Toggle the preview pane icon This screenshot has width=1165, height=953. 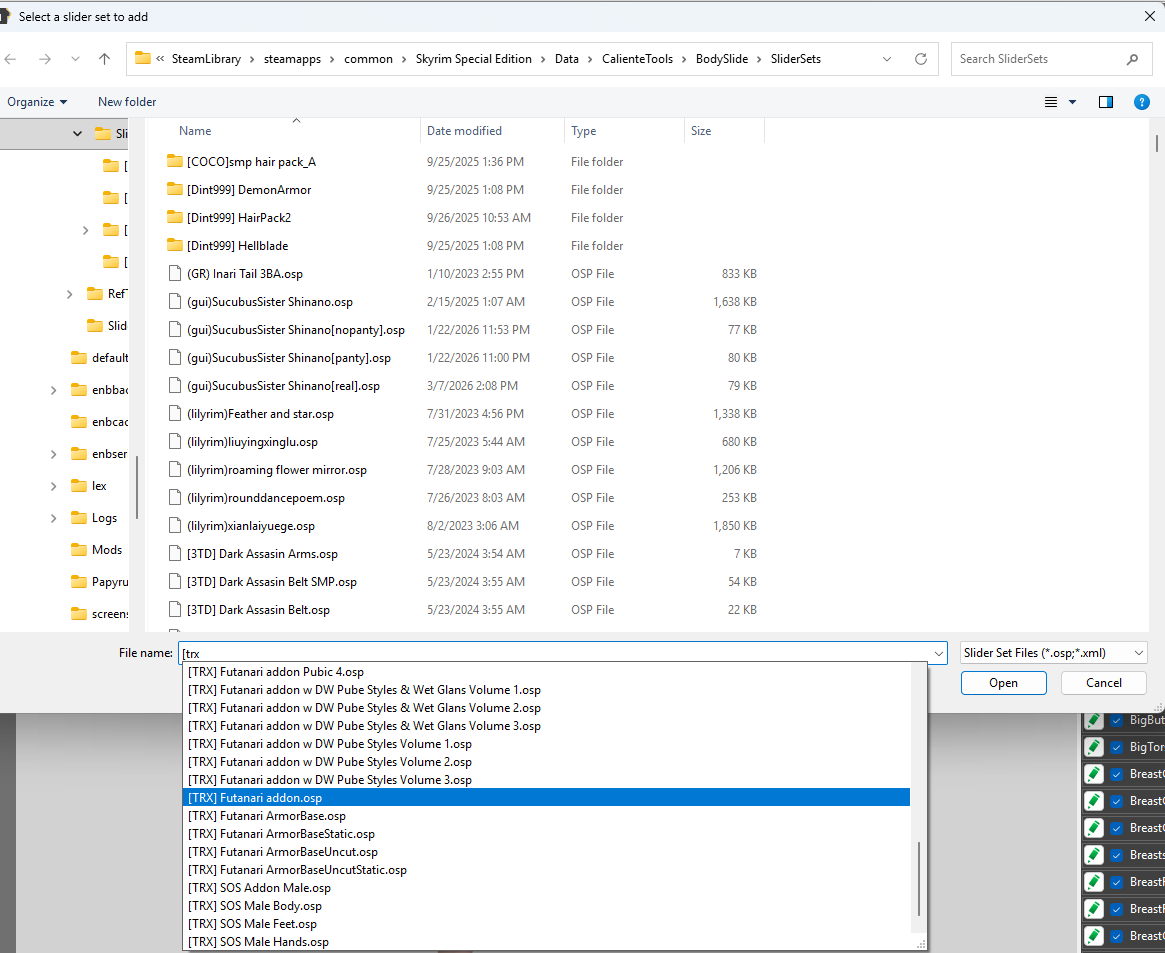(1106, 102)
